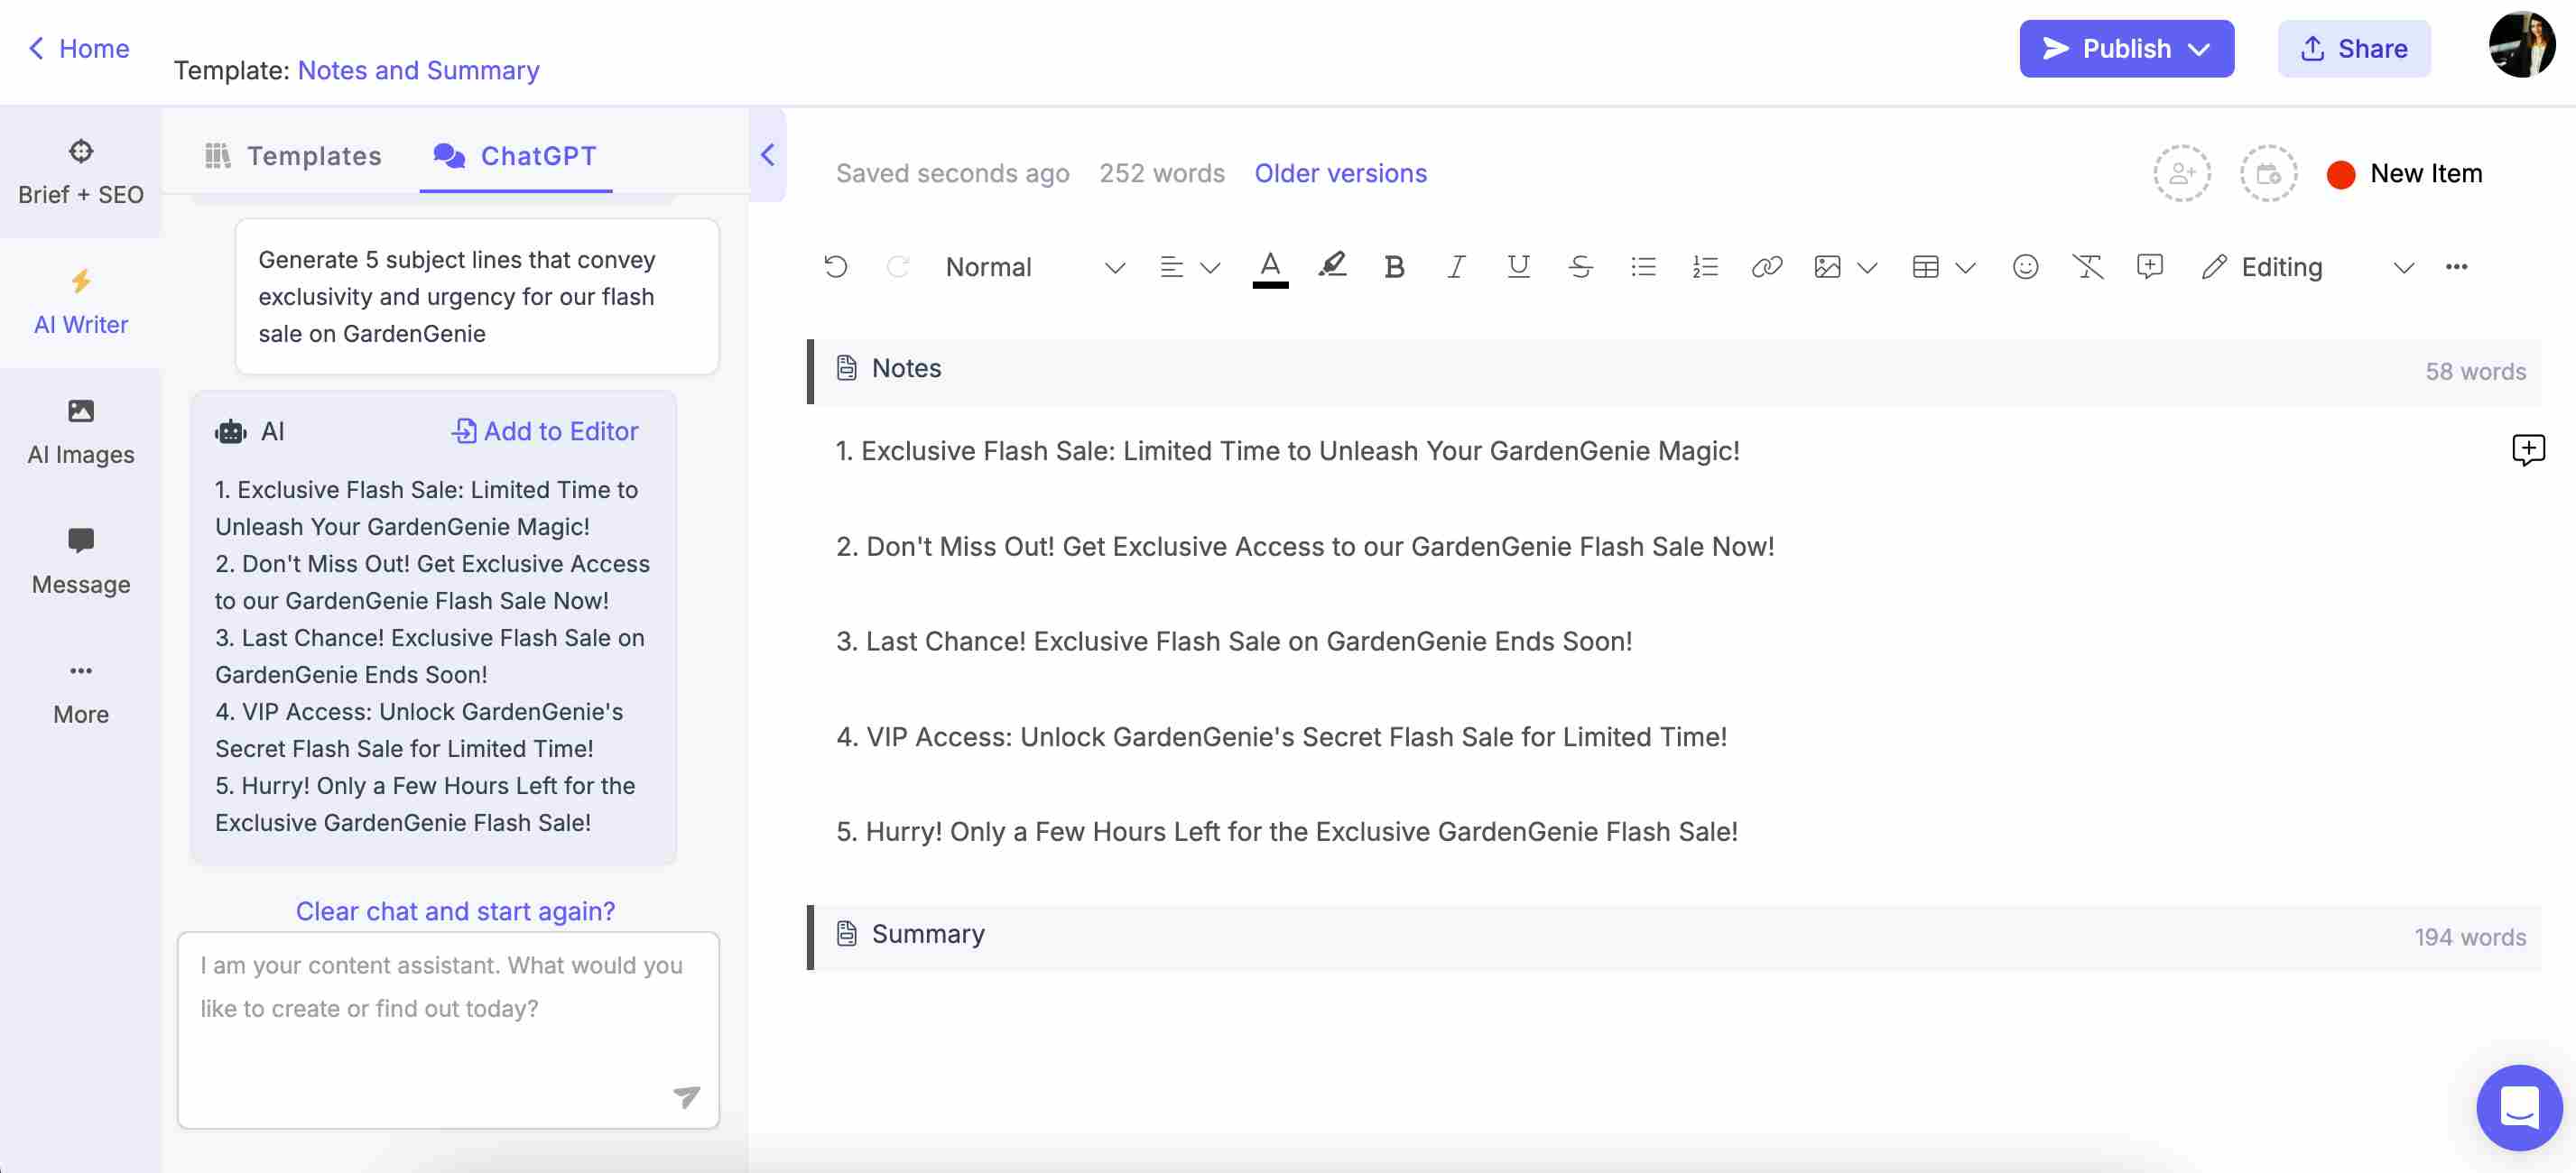
Task: Choose the font color tool
Action: (1270, 267)
